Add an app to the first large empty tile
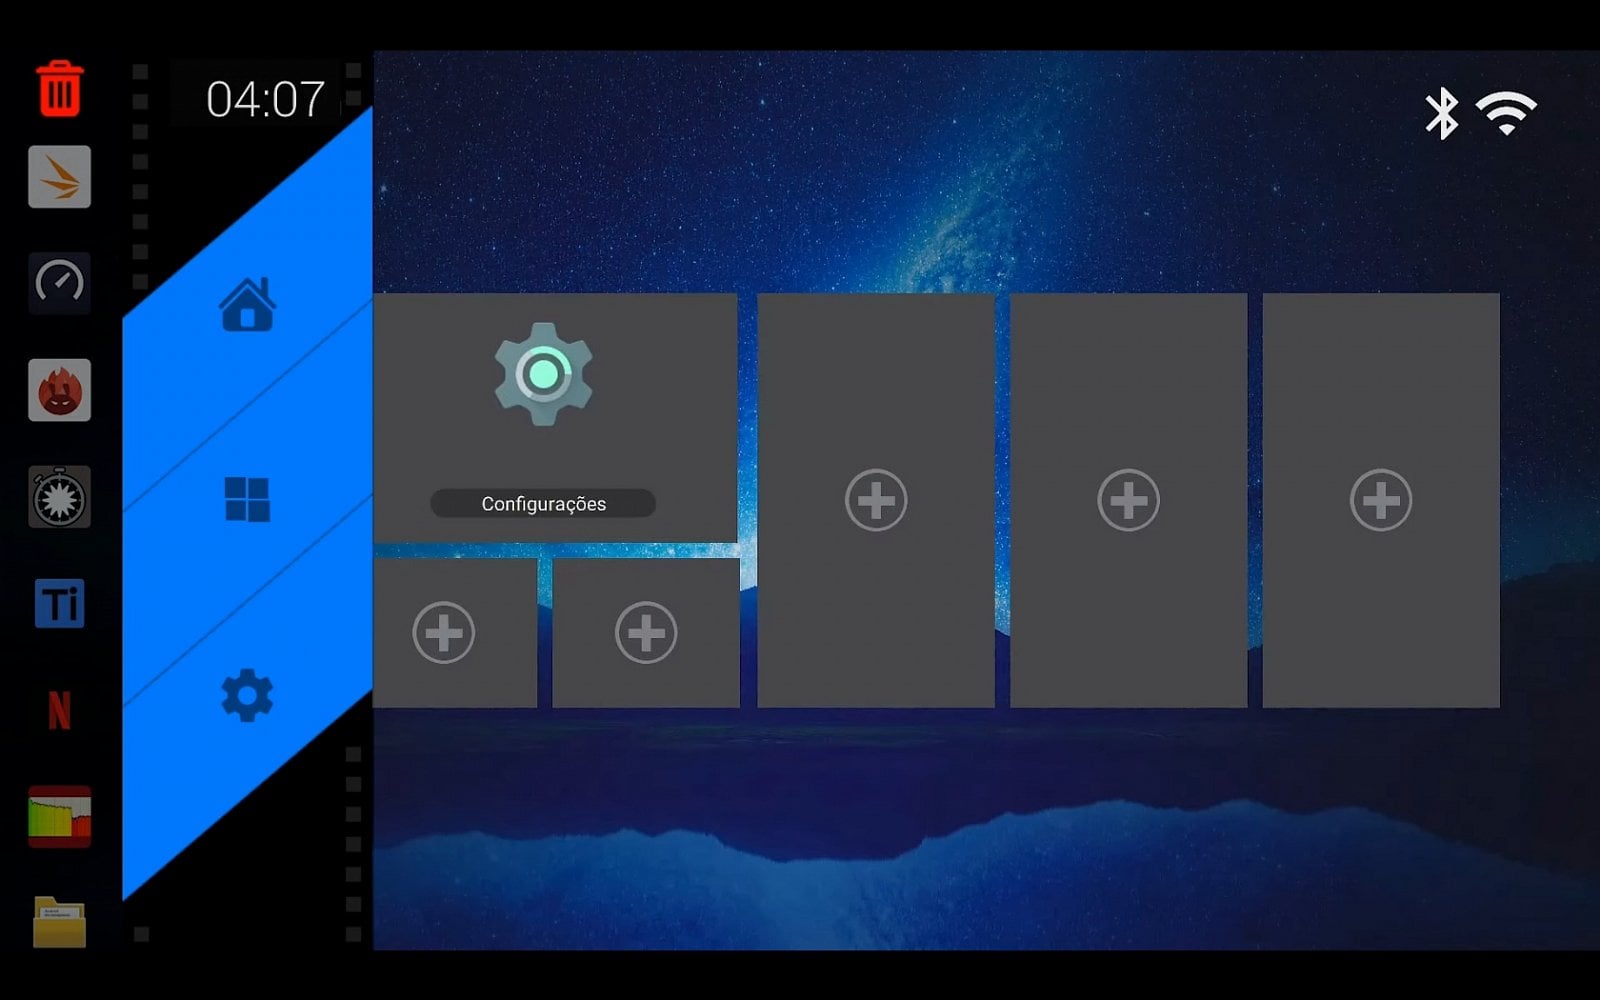 click(x=875, y=500)
